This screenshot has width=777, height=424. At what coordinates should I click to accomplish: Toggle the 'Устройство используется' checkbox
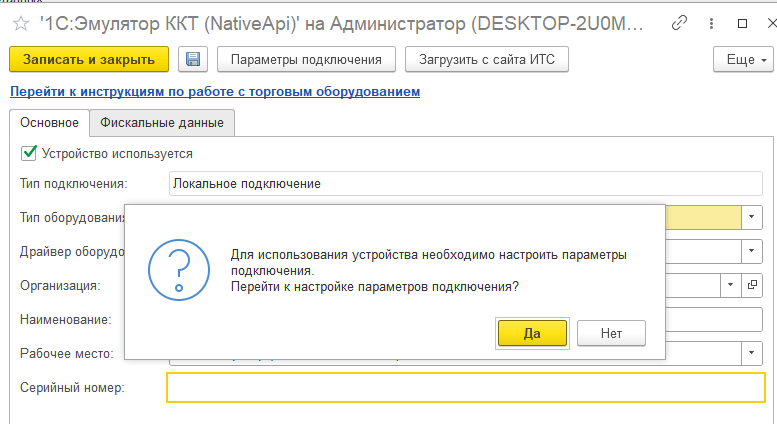[x=28, y=153]
